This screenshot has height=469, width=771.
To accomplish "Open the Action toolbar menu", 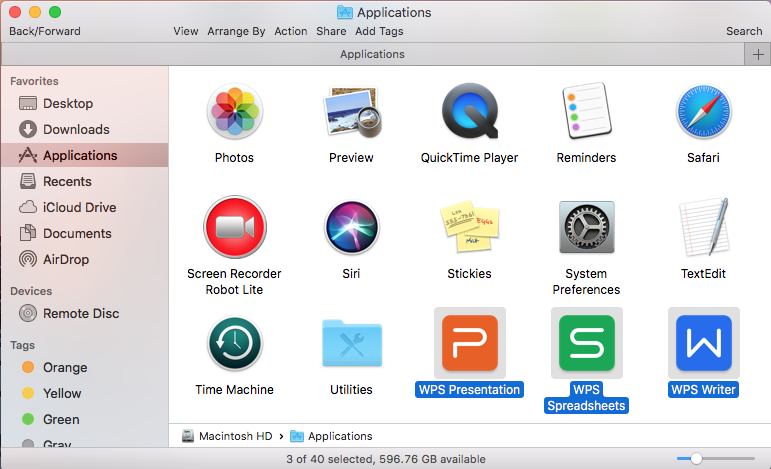I will click(291, 31).
